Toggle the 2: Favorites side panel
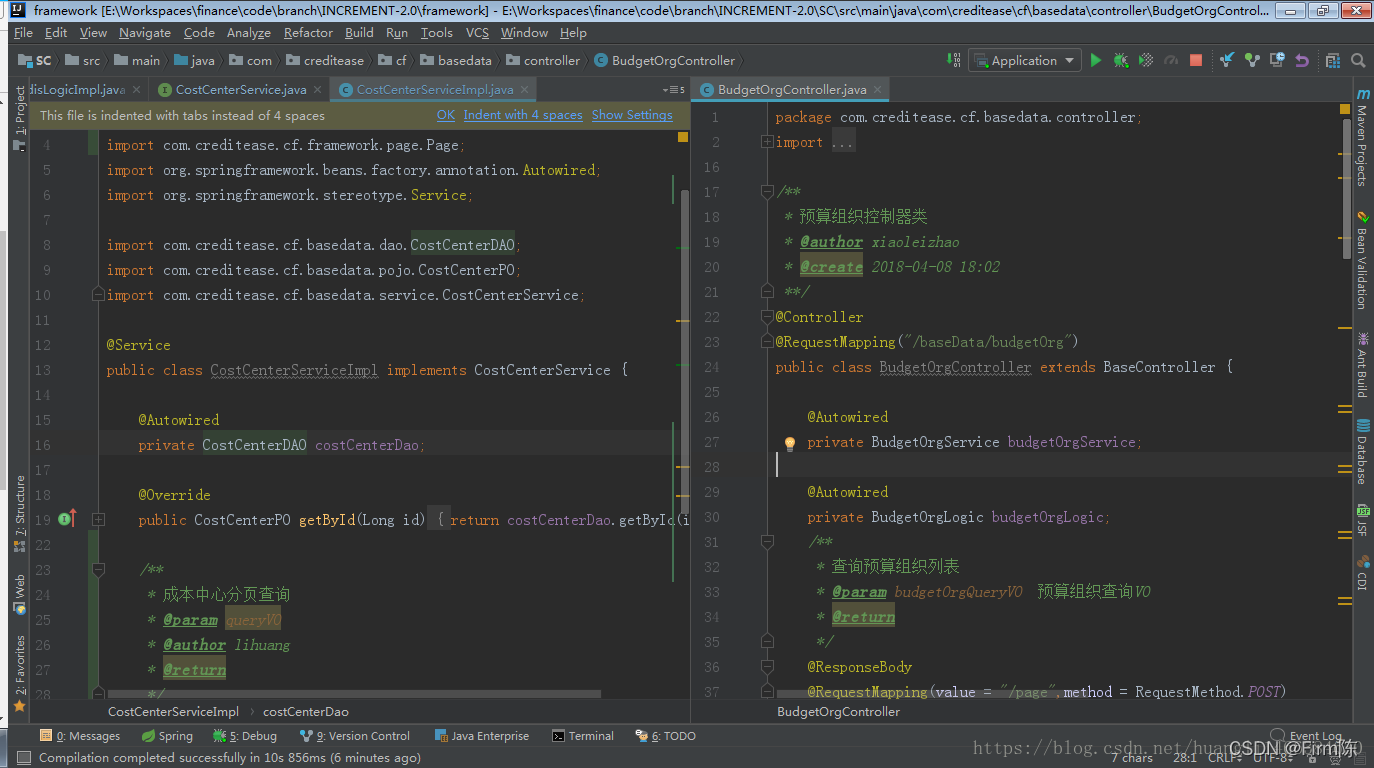This screenshot has height=768, width=1374. tap(20, 672)
